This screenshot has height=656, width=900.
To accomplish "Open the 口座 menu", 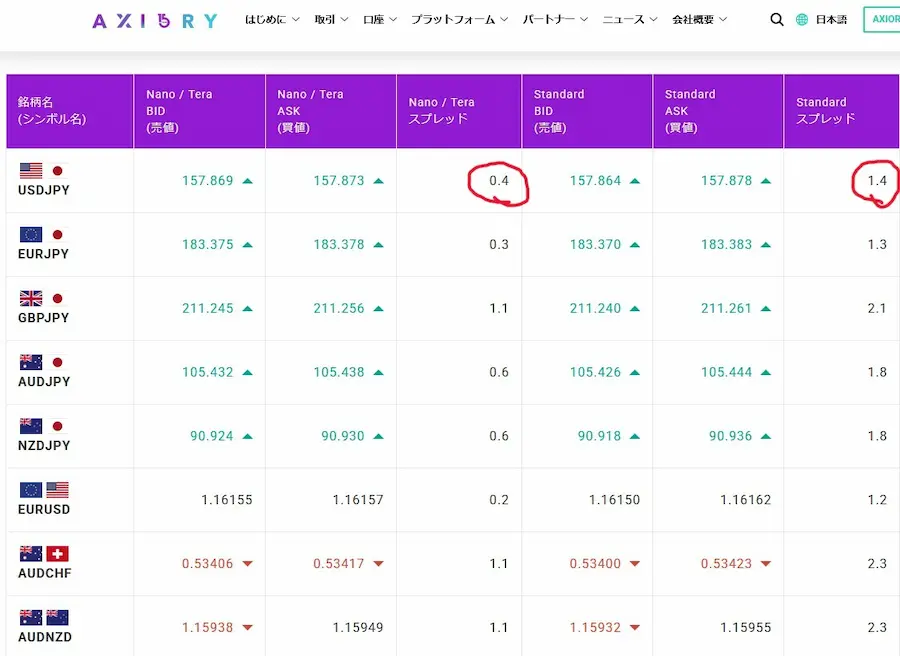I will 379,20.
